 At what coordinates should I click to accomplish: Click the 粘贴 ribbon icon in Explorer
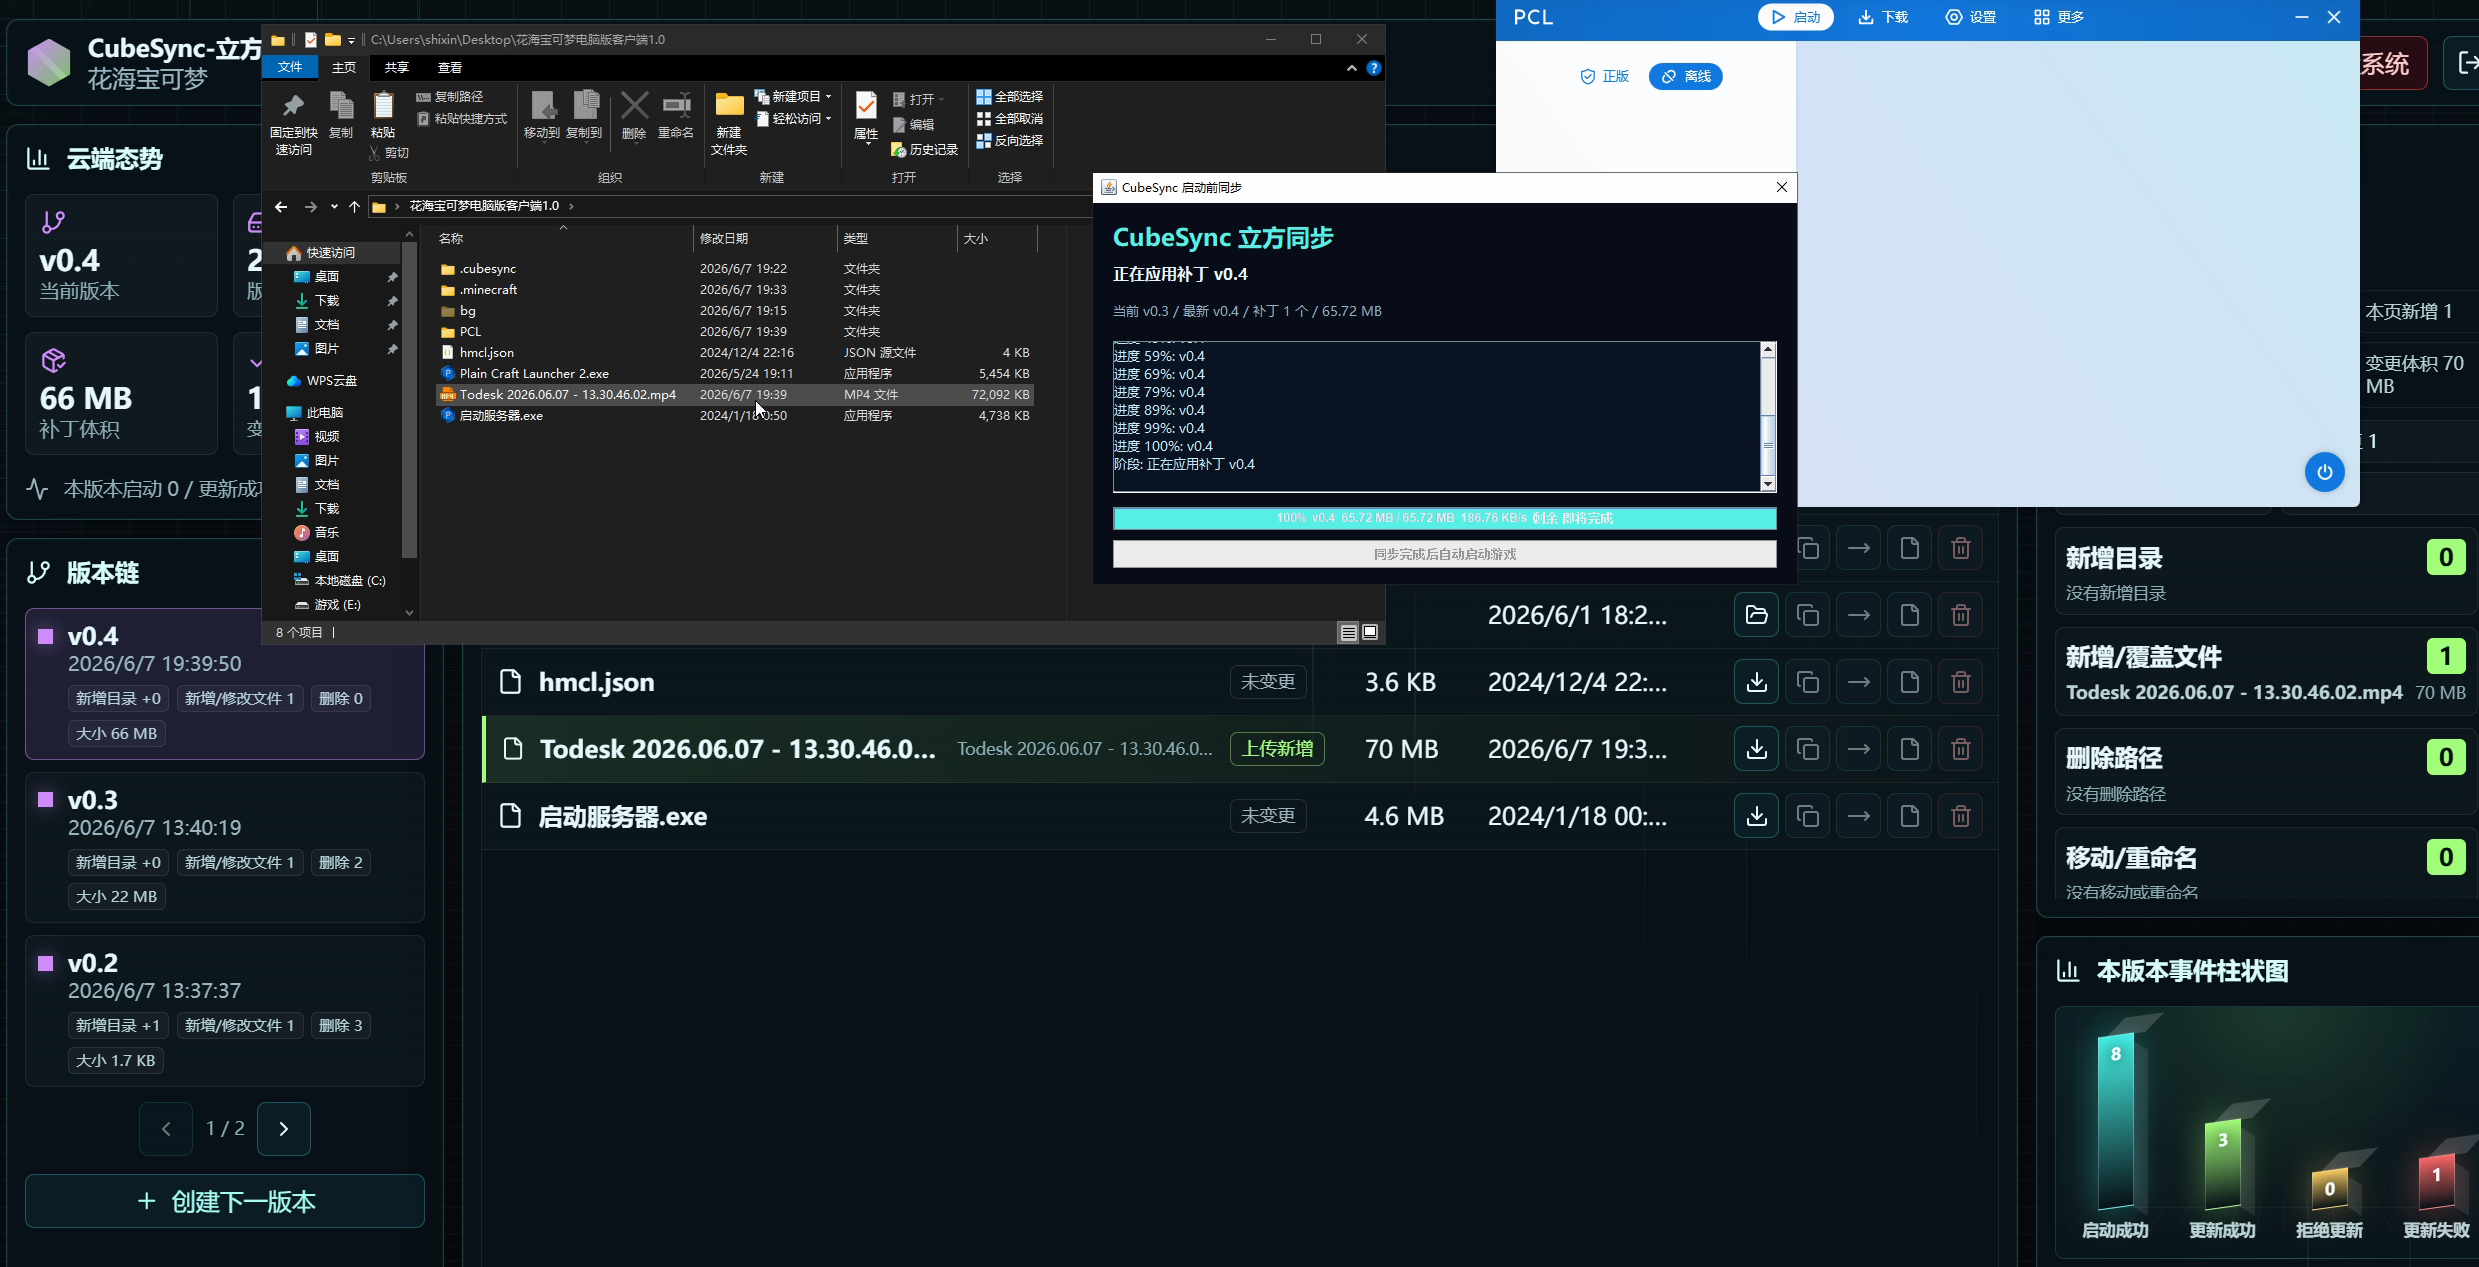coord(383,116)
